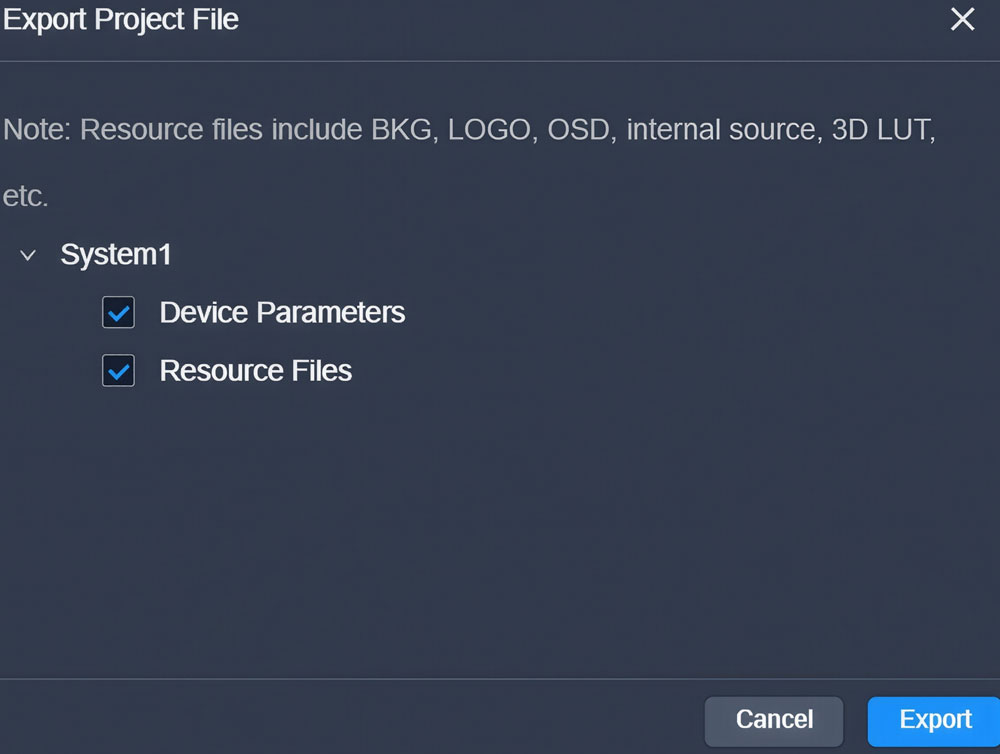Confirm export of System1 files

pyautogui.click(x=933, y=720)
